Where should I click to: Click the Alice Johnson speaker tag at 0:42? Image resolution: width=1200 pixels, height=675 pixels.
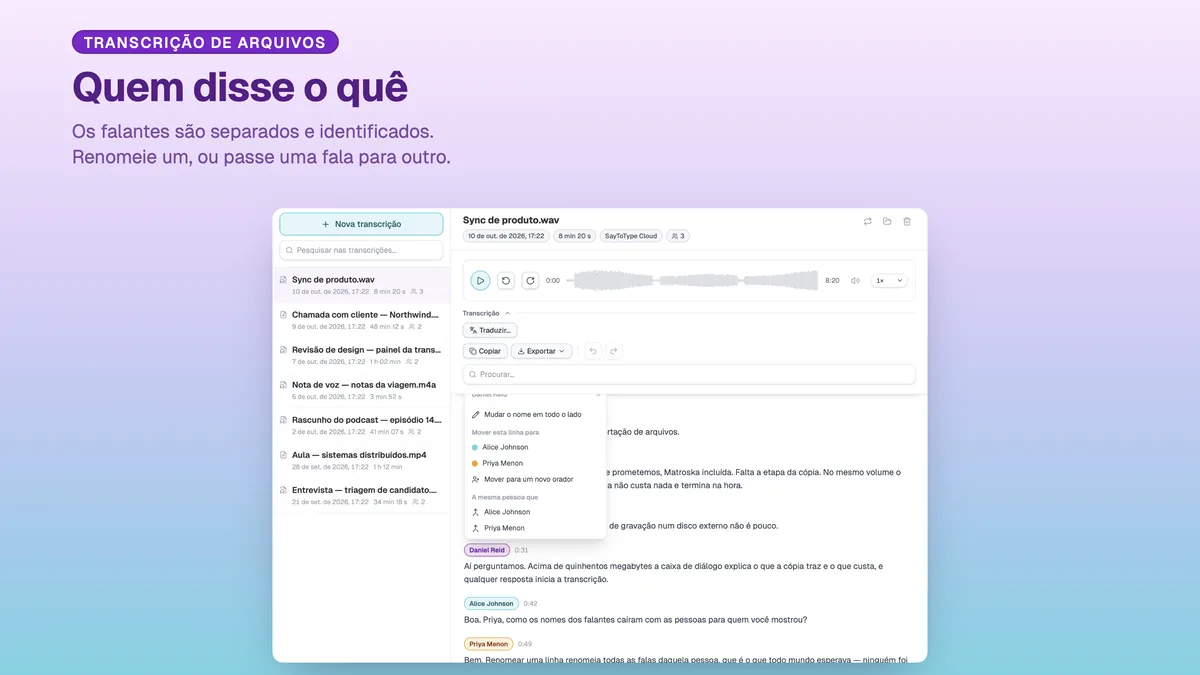tap(491, 604)
